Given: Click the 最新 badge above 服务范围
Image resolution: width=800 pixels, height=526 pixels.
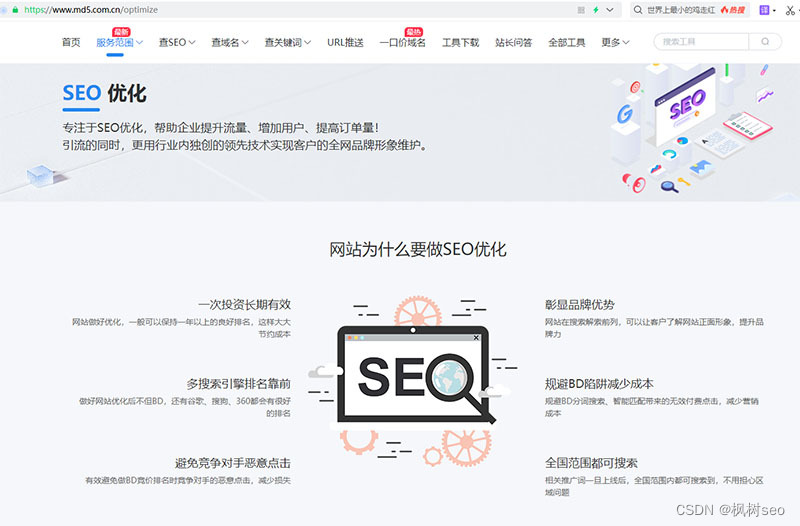Looking at the screenshot, I should pyautogui.click(x=121, y=32).
